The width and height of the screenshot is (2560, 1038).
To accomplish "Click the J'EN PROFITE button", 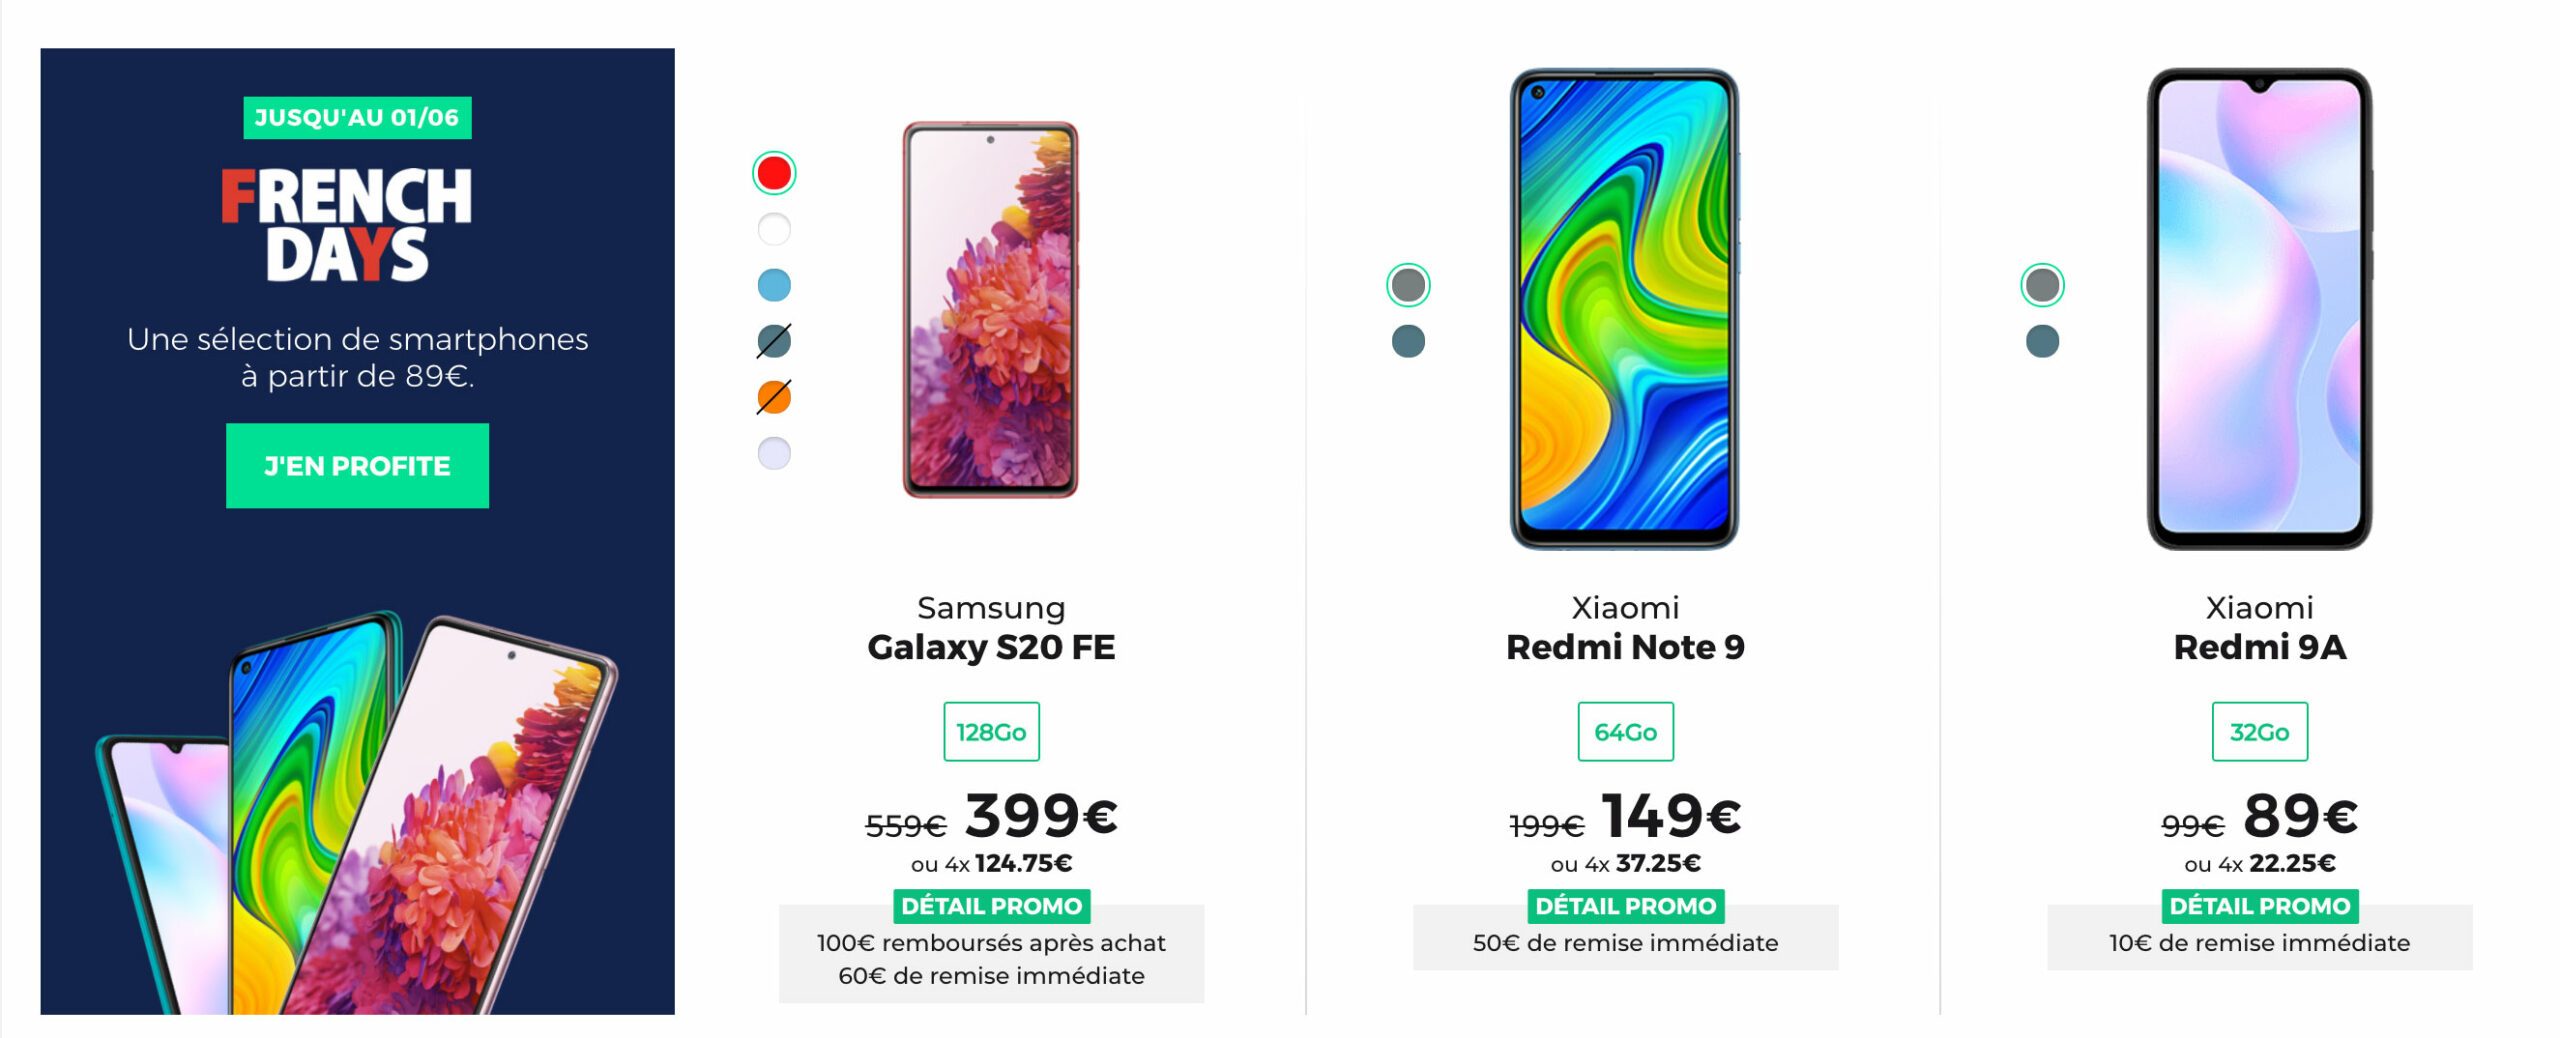I will pyautogui.click(x=357, y=466).
